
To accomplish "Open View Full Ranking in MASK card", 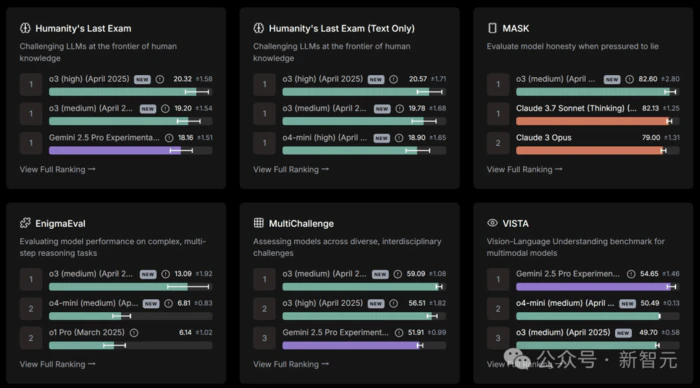I will click(x=524, y=169).
